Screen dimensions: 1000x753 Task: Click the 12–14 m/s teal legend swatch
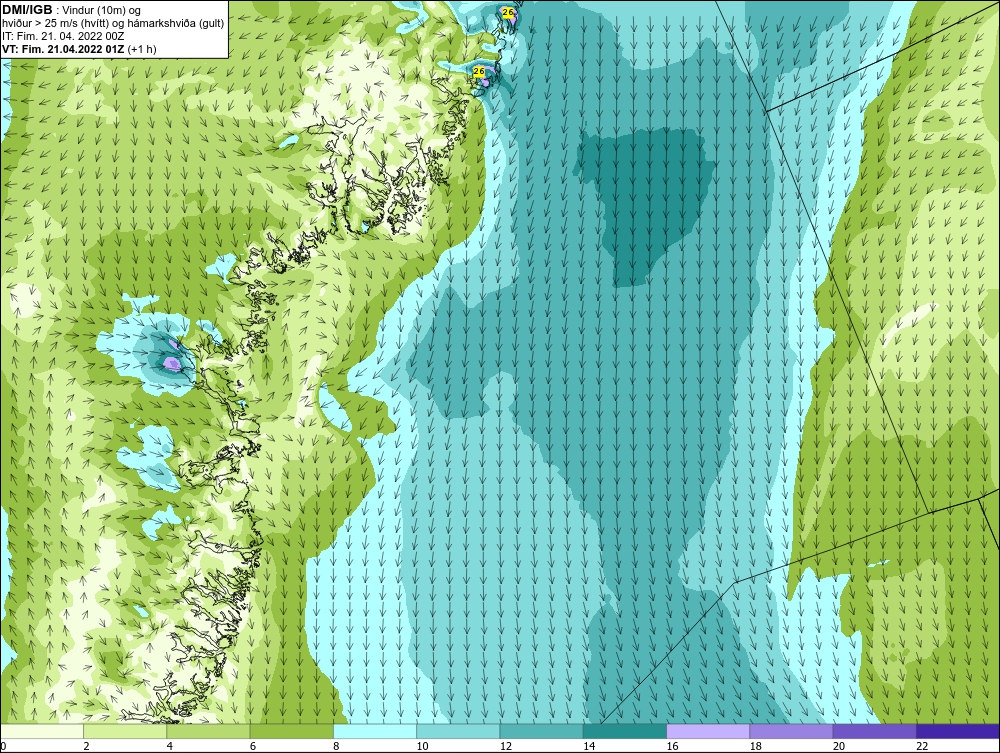click(541, 731)
